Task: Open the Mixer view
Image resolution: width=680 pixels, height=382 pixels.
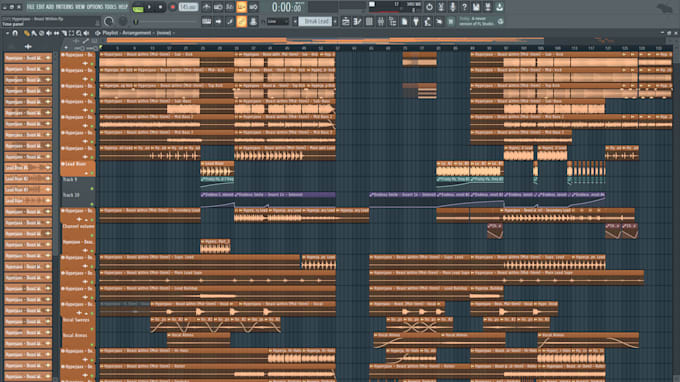Action: click(x=381, y=21)
